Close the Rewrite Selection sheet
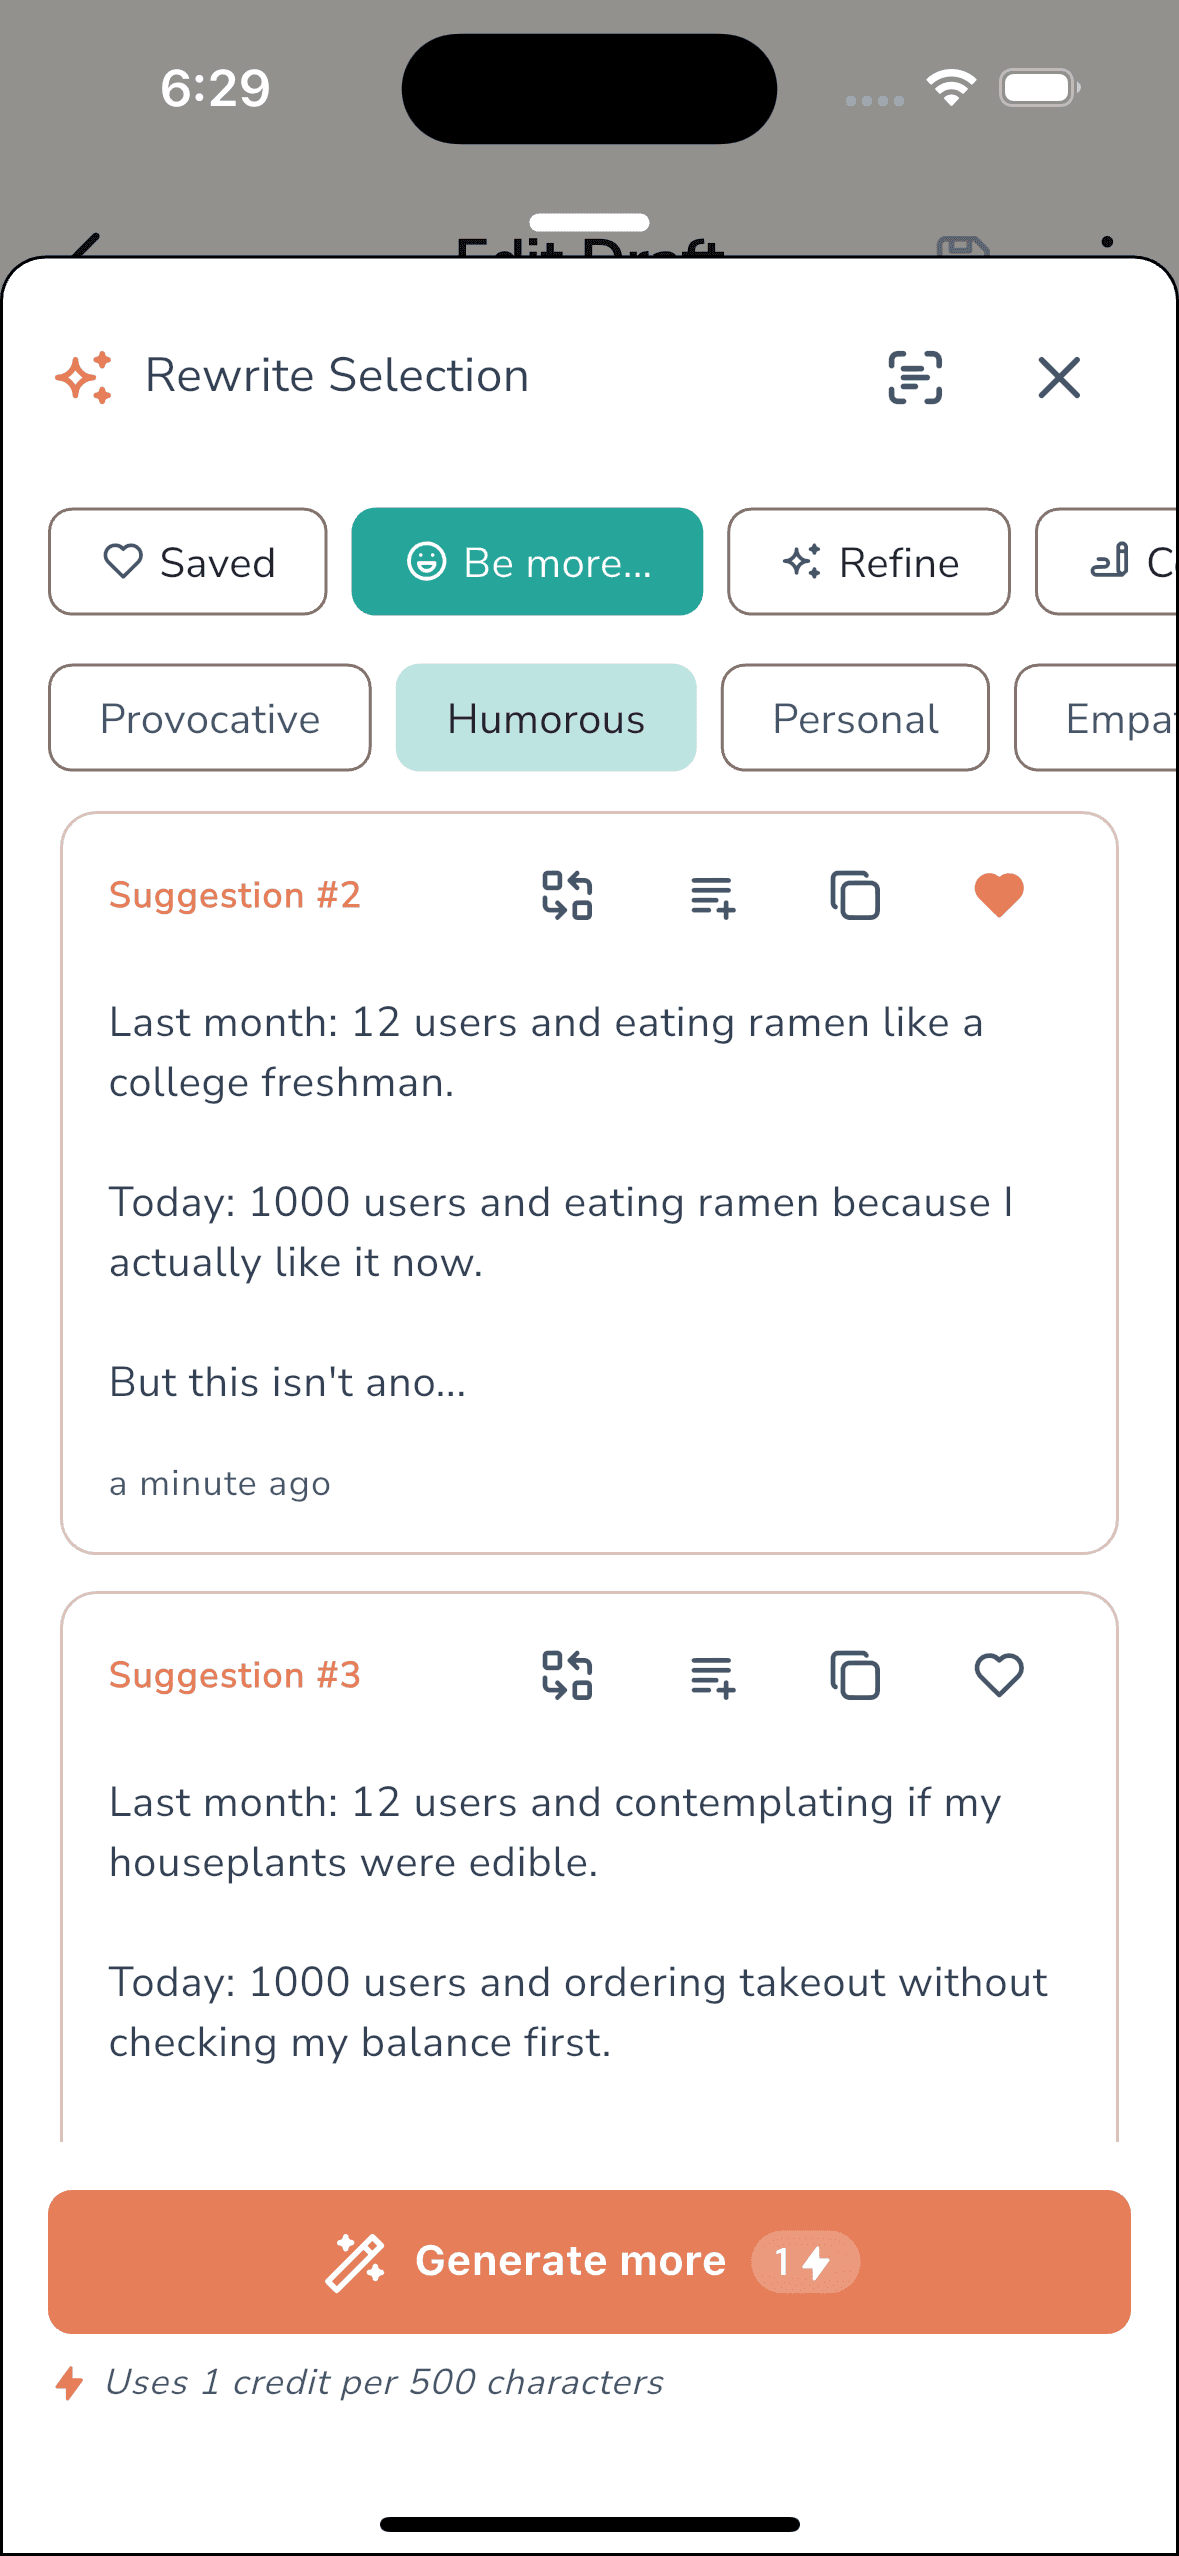Screen dimensions: 1179x2556 (1059, 378)
